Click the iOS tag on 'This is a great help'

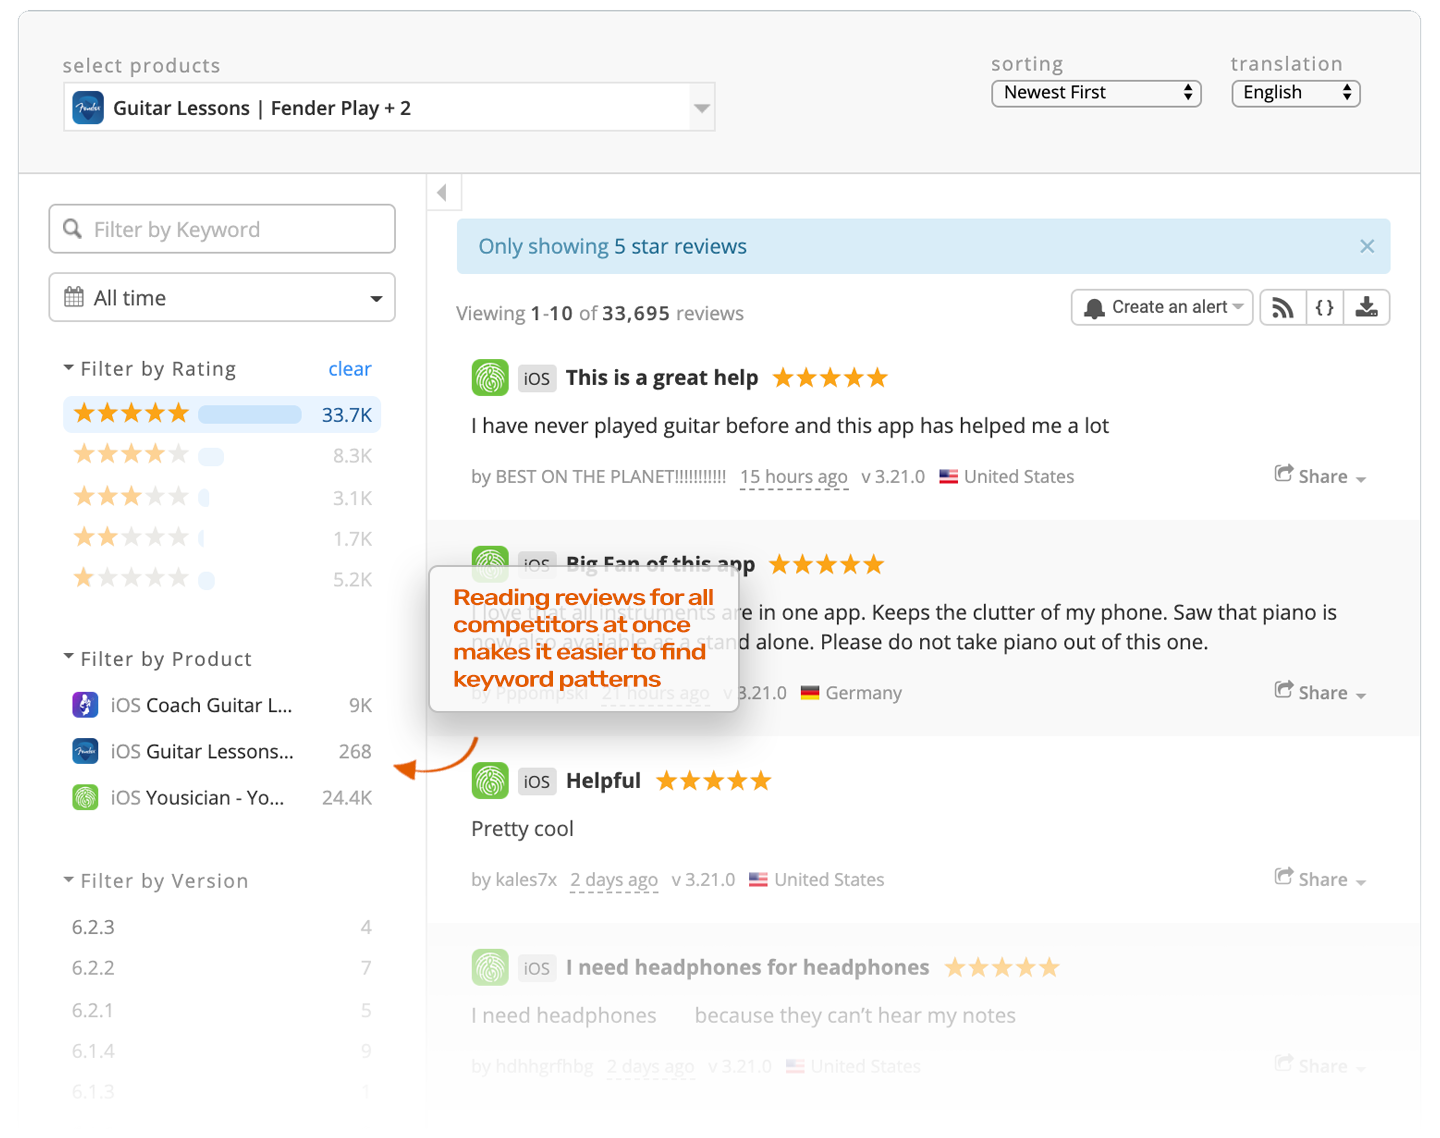tap(537, 379)
